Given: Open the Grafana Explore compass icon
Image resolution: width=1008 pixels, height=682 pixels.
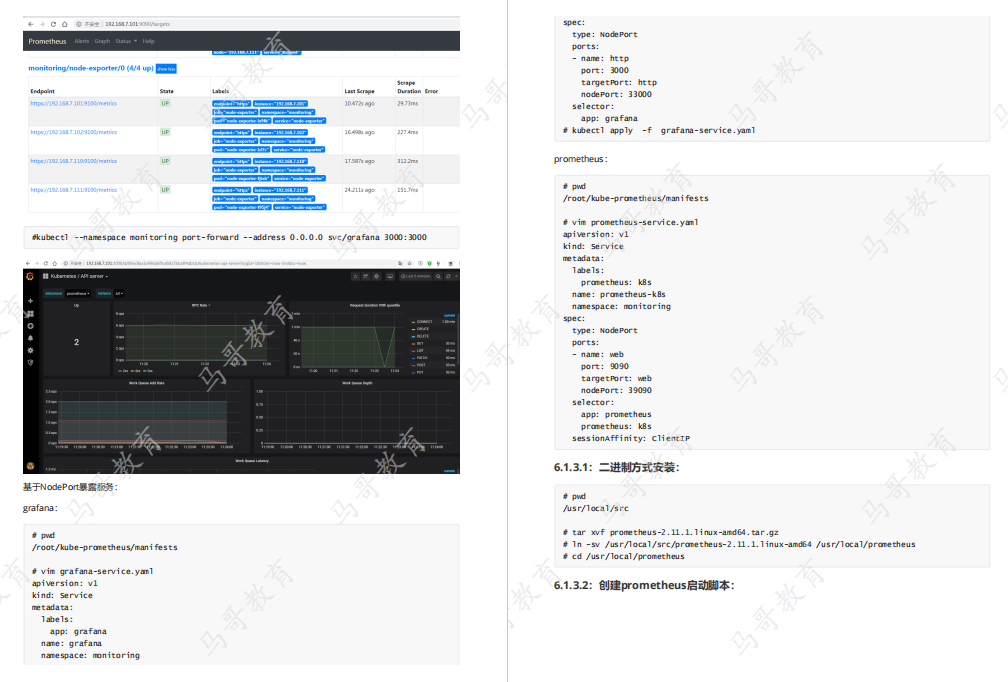Looking at the screenshot, I should (30, 326).
